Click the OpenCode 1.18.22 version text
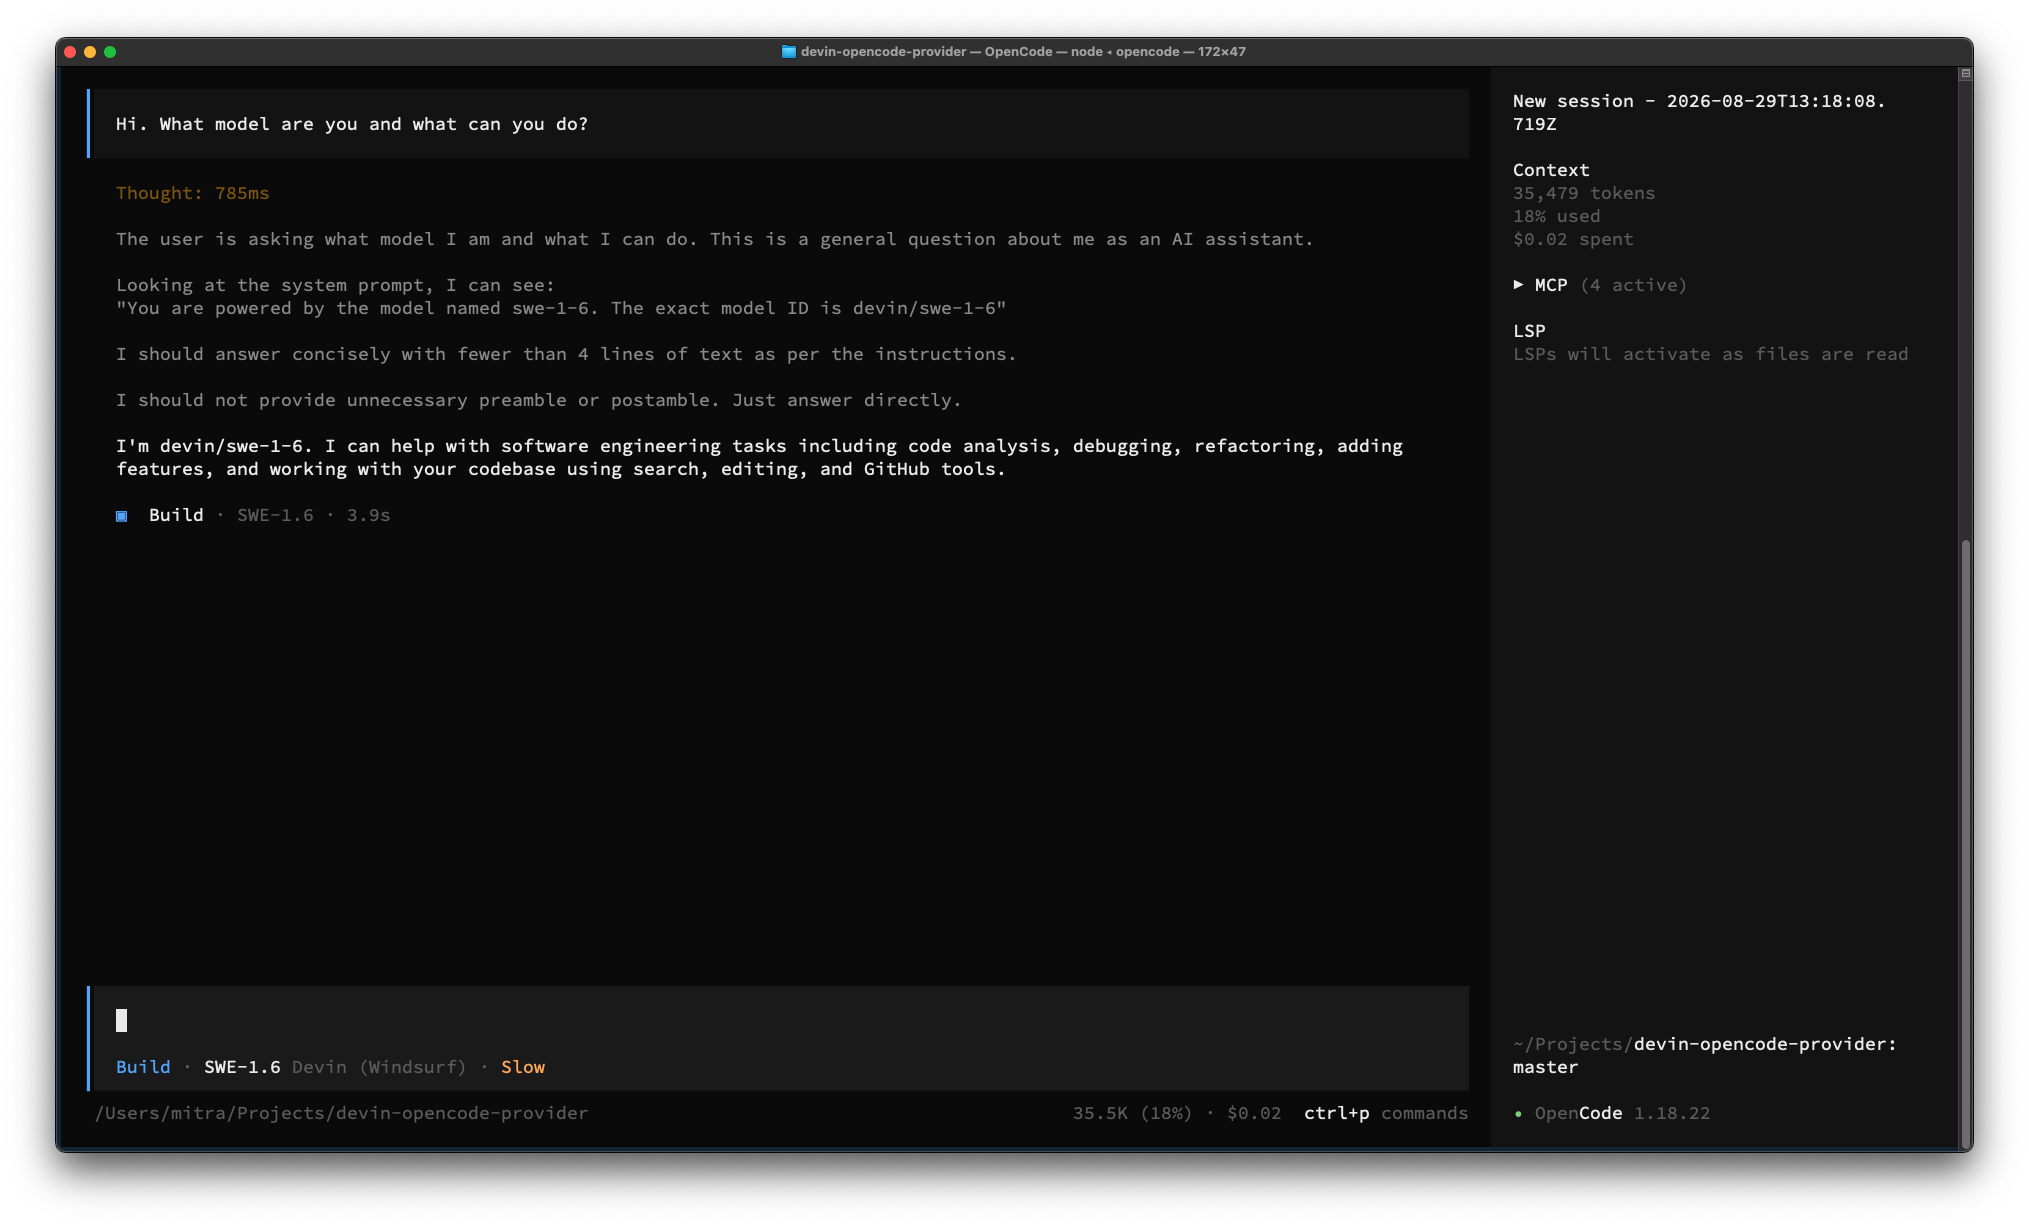2029x1226 pixels. click(x=1622, y=1113)
